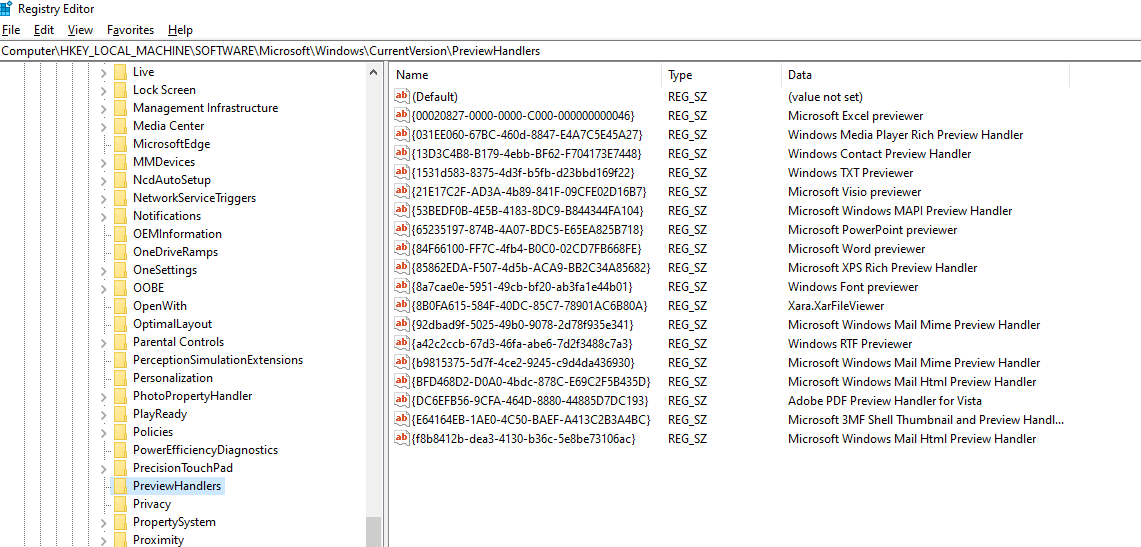Click the icon of the Xara.XarFileViewer row
This screenshot has width=1141, height=547.
click(x=402, y=306)
